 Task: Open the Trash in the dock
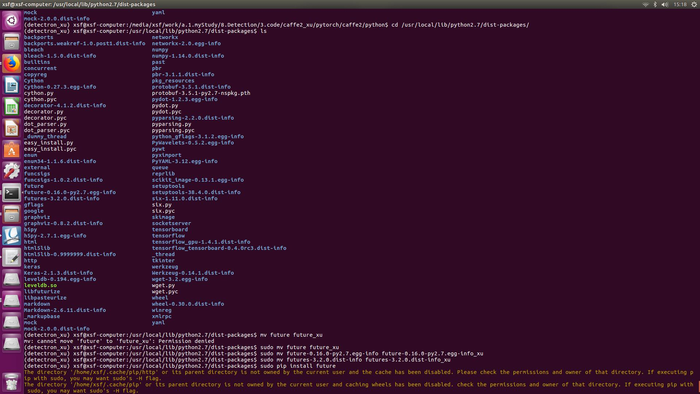[11, 382]
